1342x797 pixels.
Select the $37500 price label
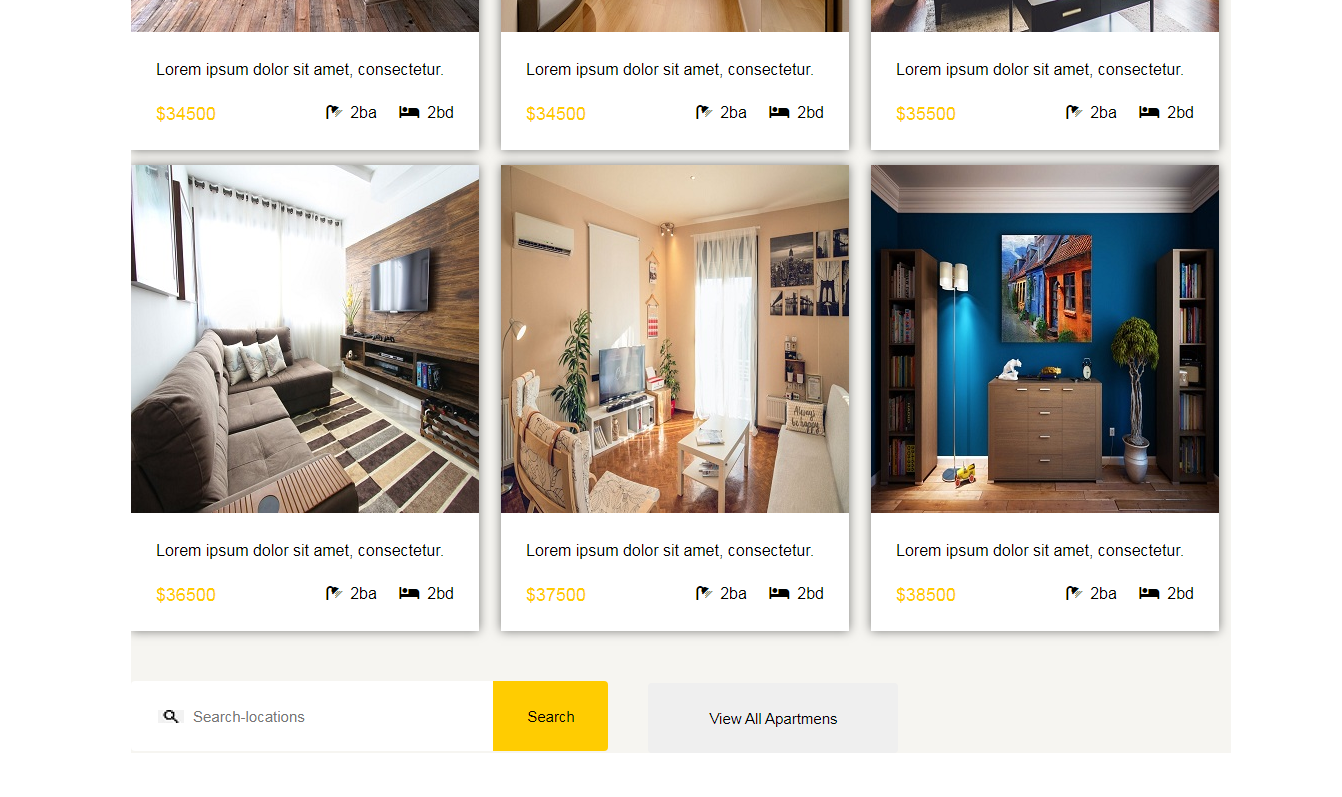point(556,595)
